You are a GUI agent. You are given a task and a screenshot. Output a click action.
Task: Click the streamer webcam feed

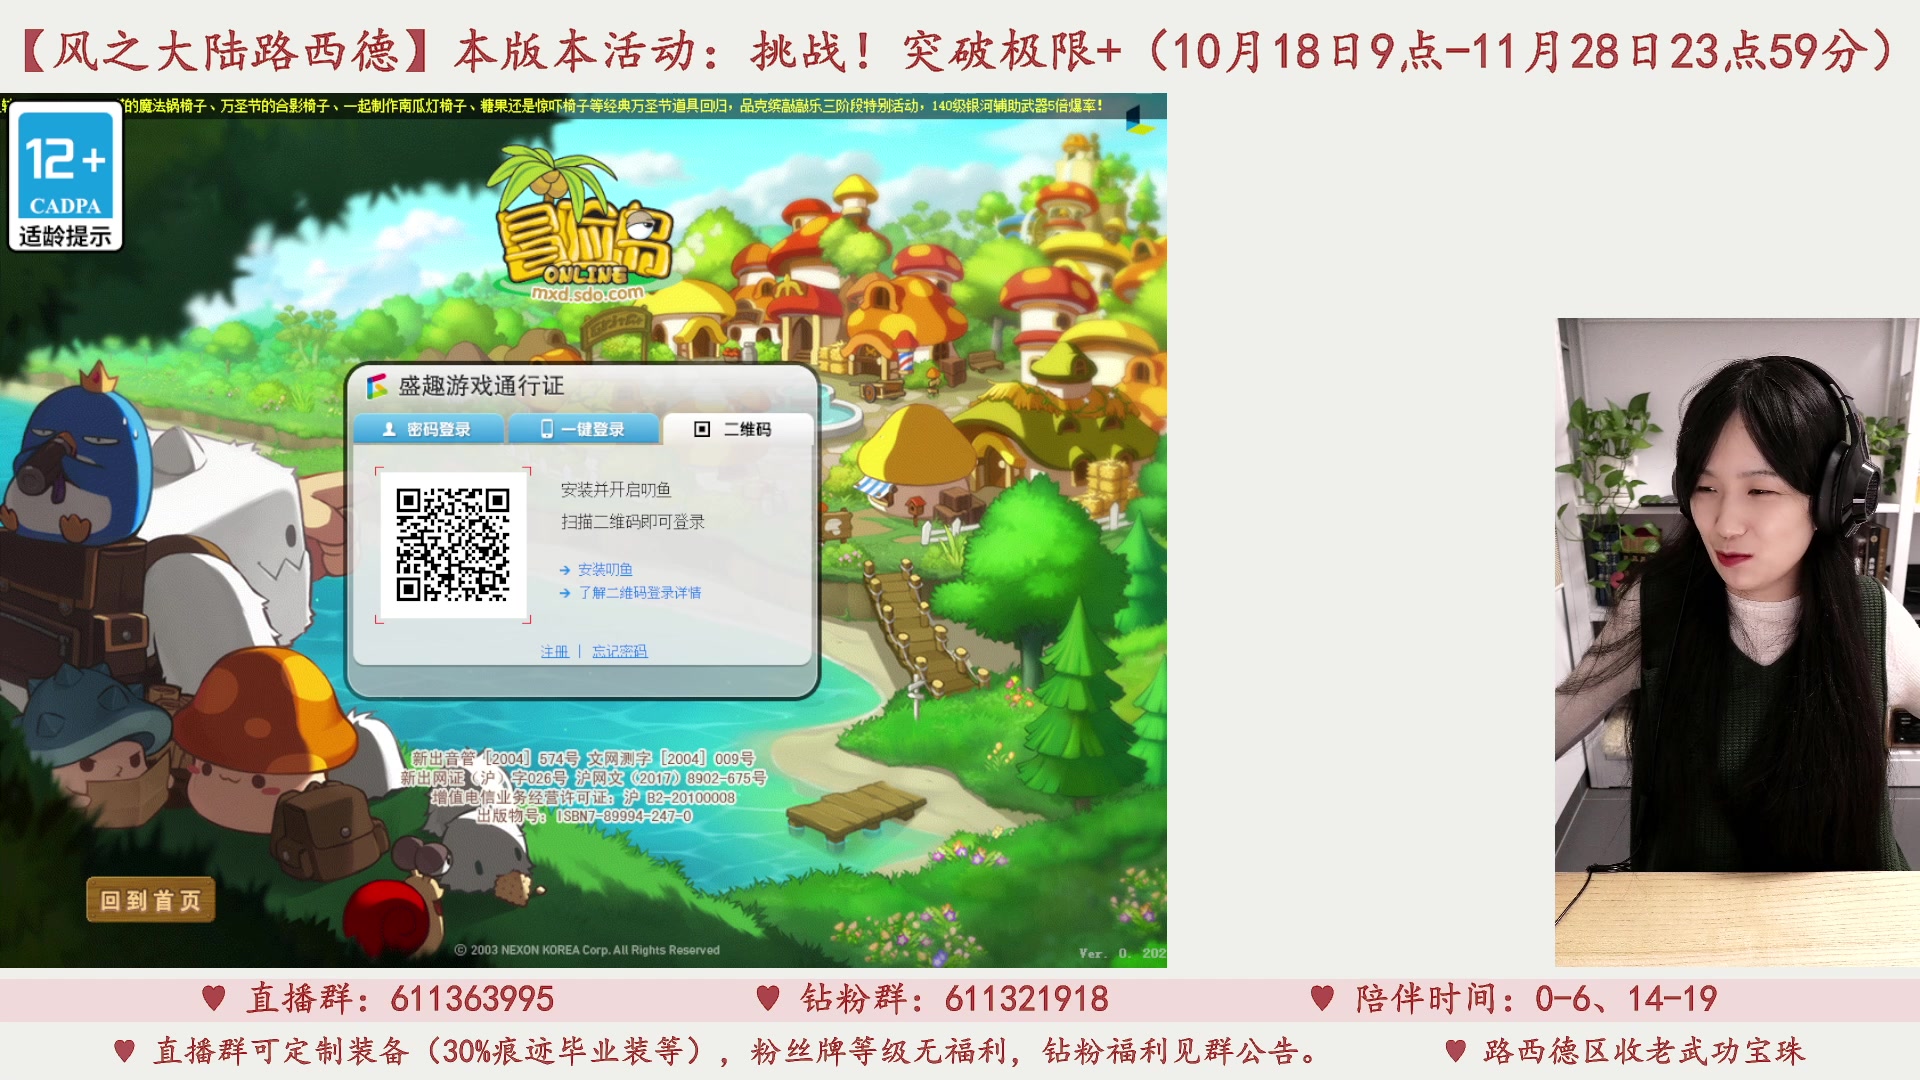[x=1737, y=642]
